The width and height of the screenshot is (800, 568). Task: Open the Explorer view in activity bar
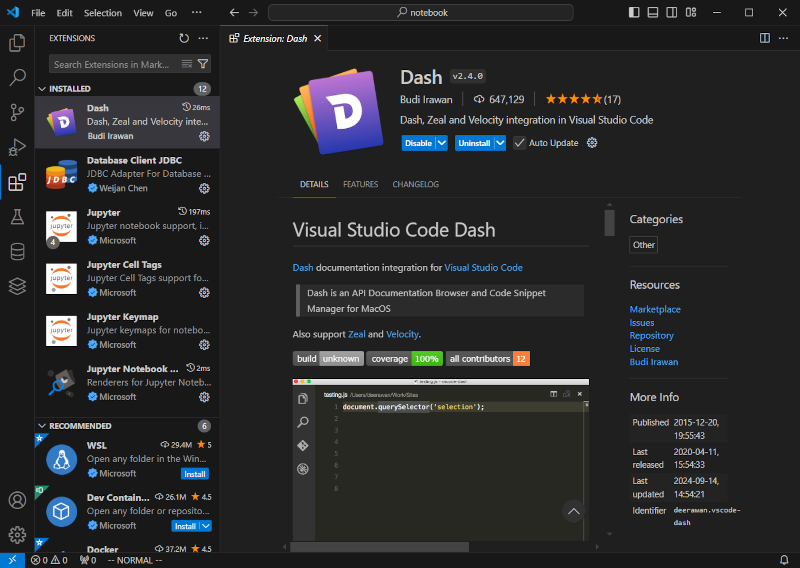click(17, 43)
